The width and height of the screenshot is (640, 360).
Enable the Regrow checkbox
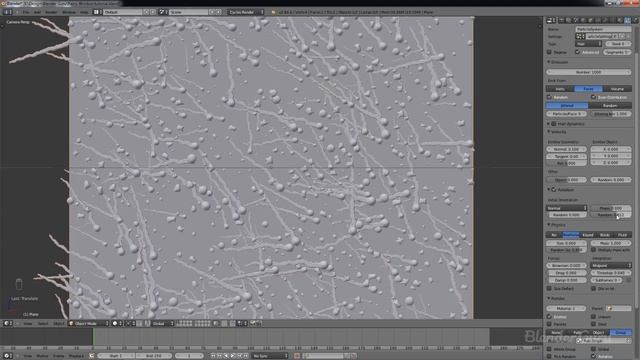coord(549,52)
